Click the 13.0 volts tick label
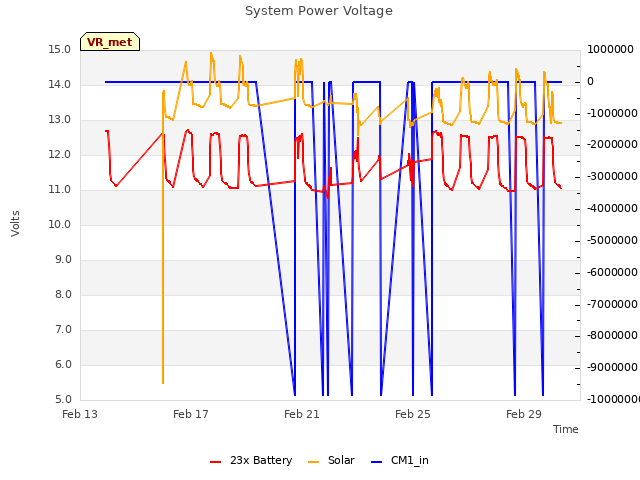The width and height of the screenshot is (640, 480). (x=60, y=120)
